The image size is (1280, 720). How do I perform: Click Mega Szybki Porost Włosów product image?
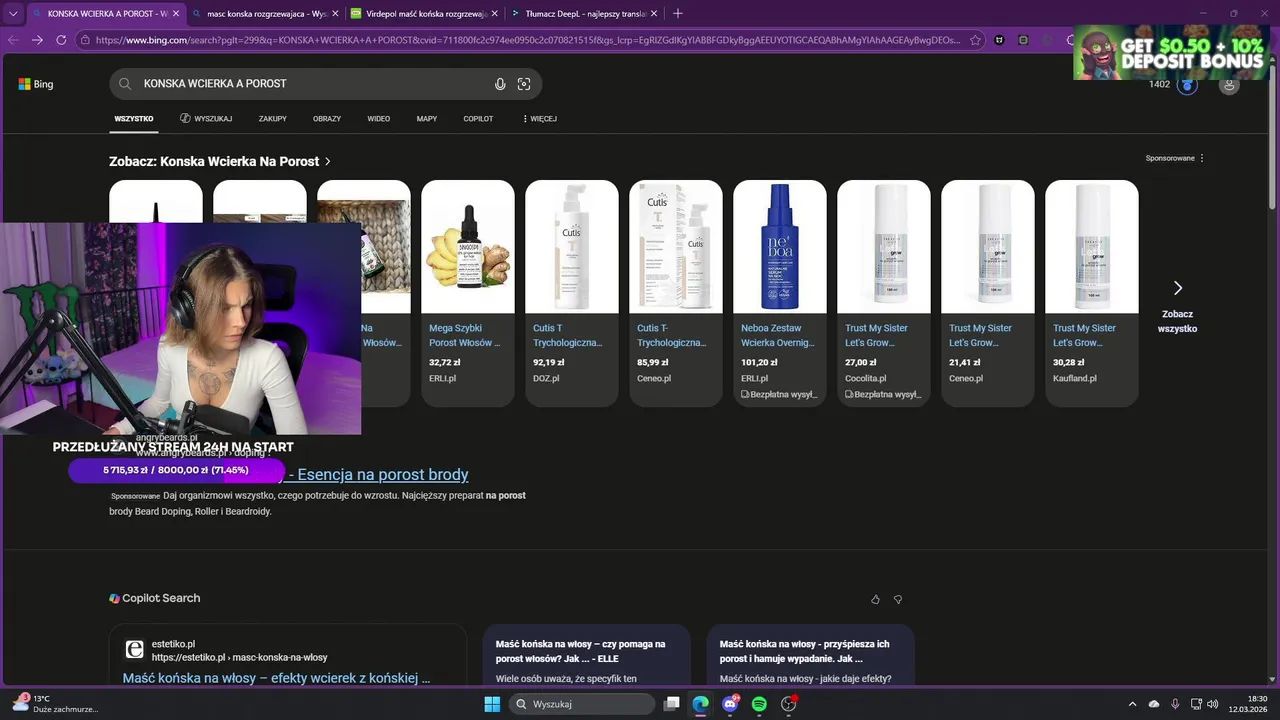(468, 247)
